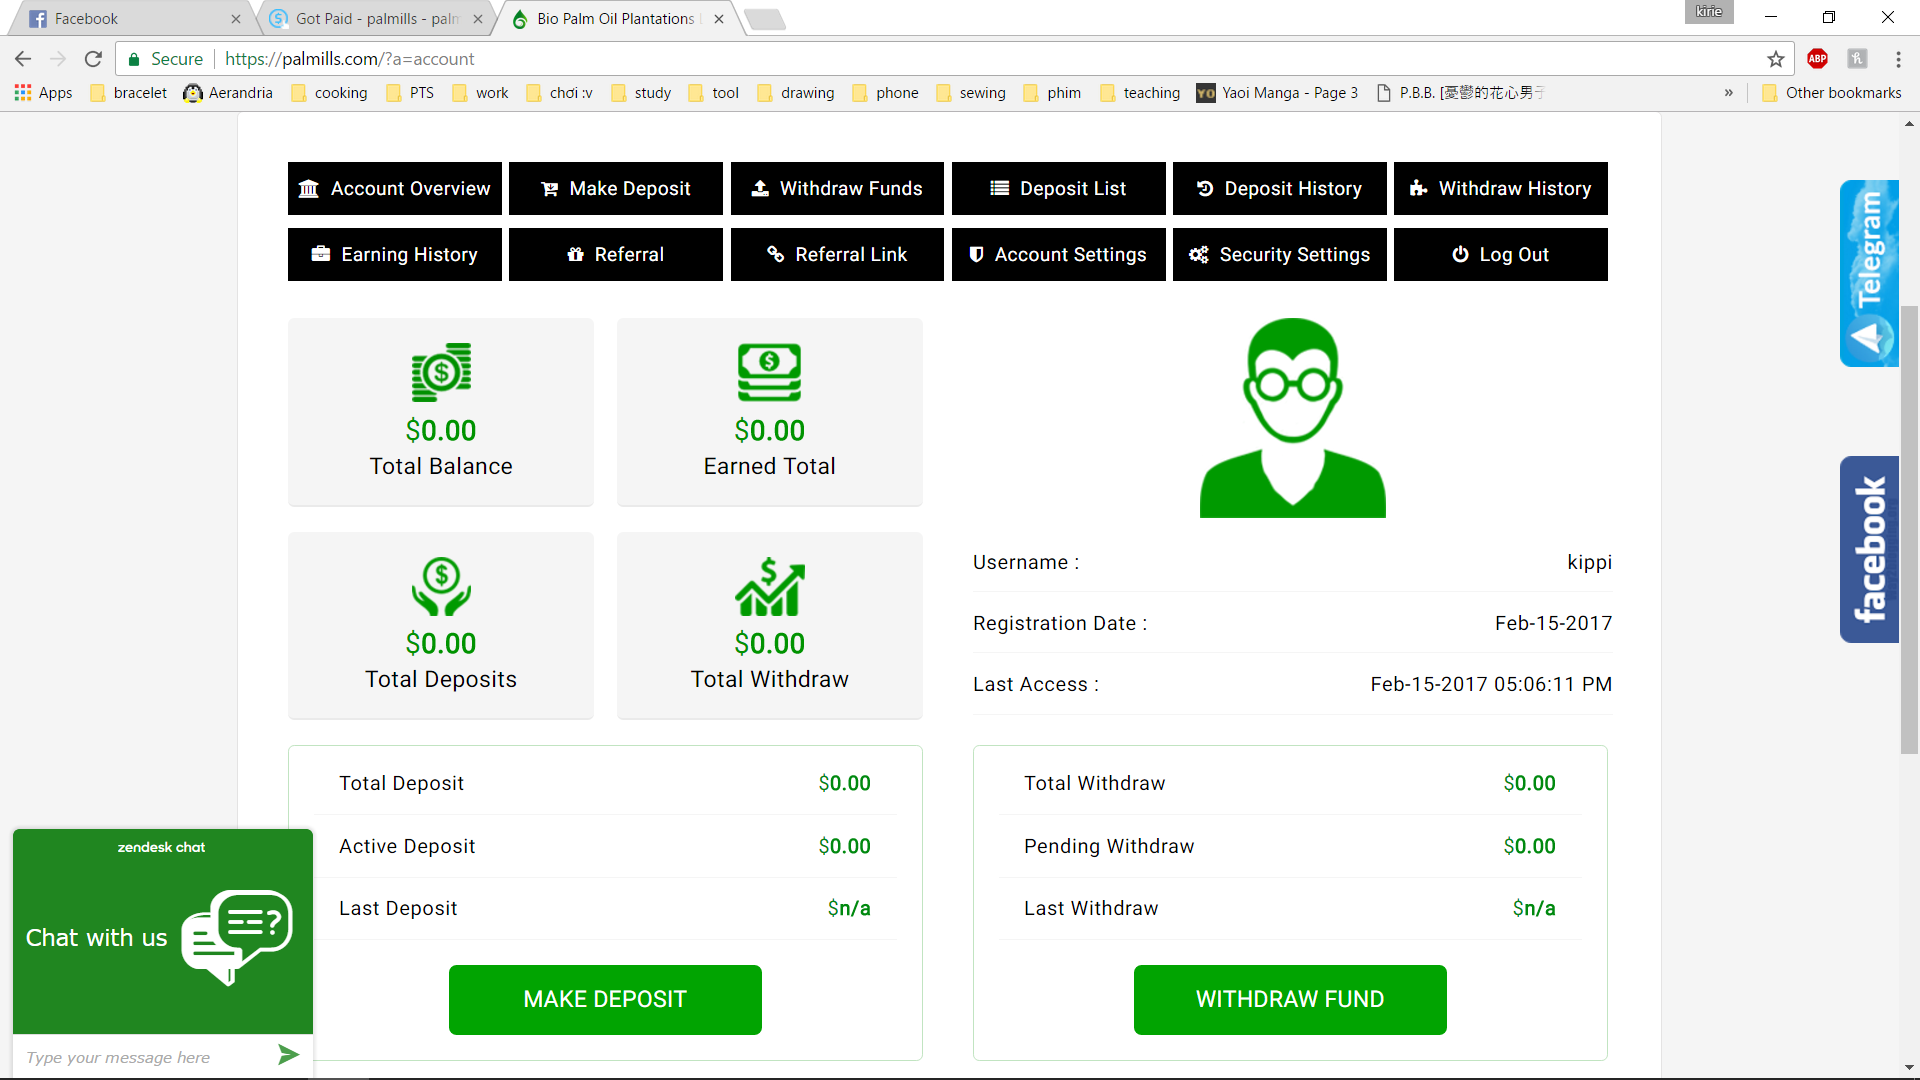Image resolution: width=1920 pixels, height=1080 pixels.
Task: Expand hidden bookmarks with double chevron
Action: (x=1728, y=93)
